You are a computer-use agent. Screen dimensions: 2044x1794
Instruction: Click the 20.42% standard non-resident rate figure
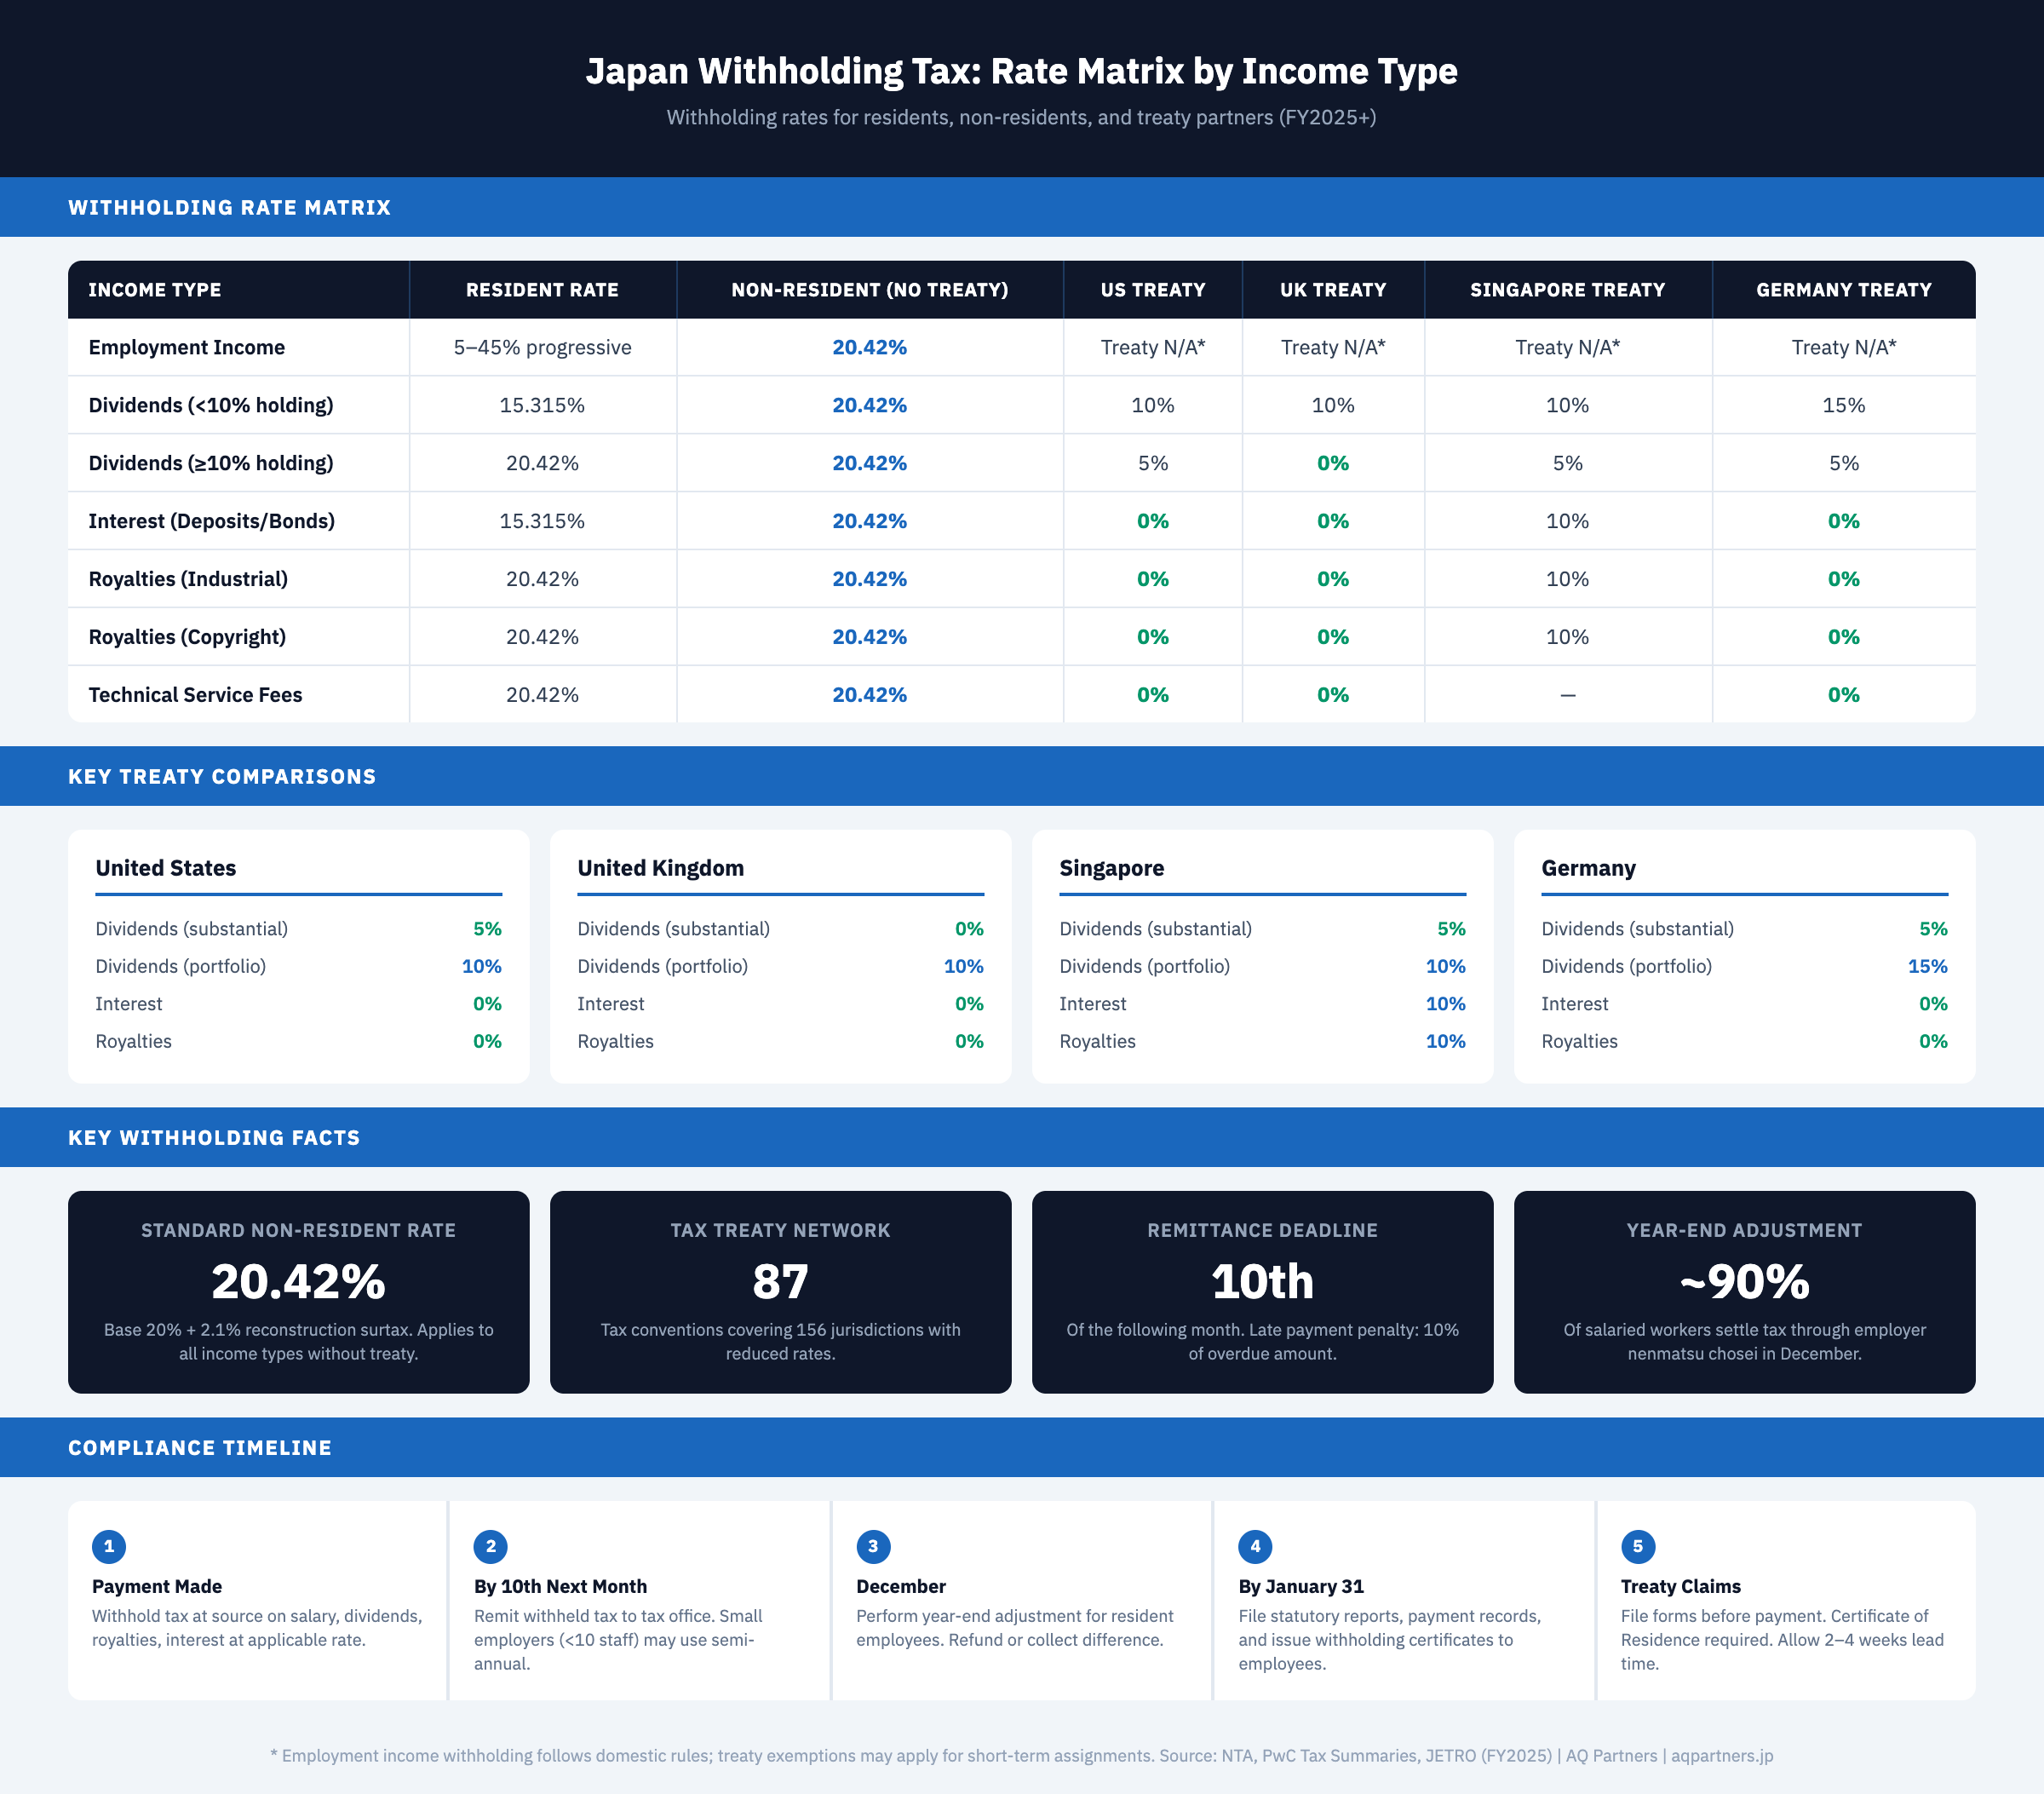[298, 1282]
